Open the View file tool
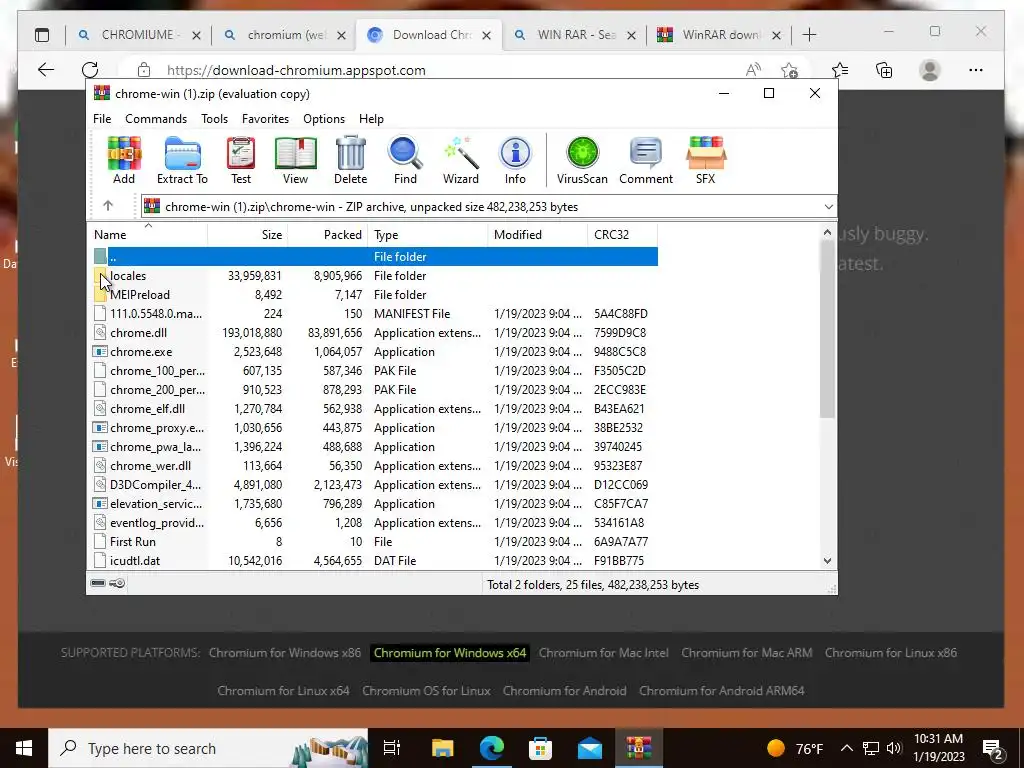1024x768 pixels. (x=295, y=161)
